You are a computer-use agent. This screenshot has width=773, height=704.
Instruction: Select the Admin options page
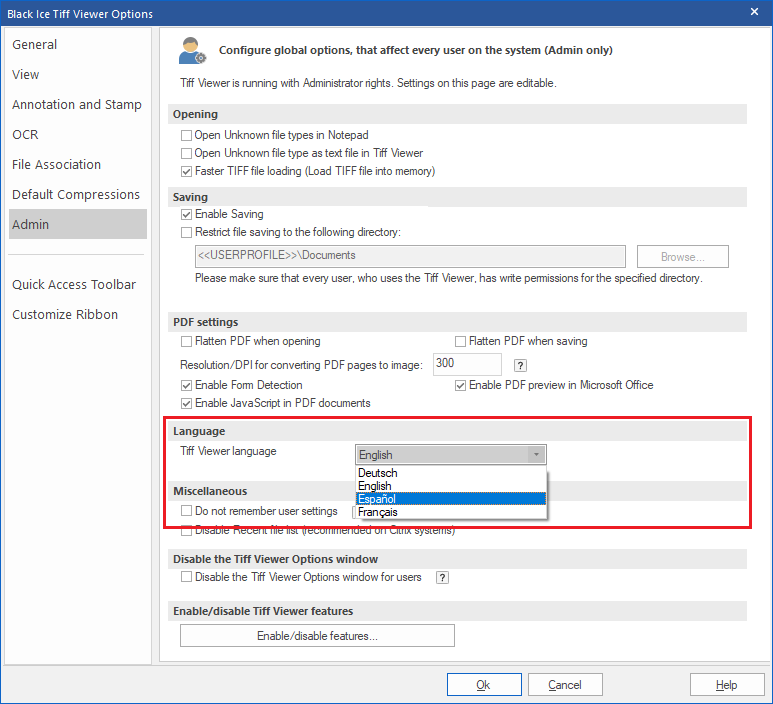tap(78, 224)
